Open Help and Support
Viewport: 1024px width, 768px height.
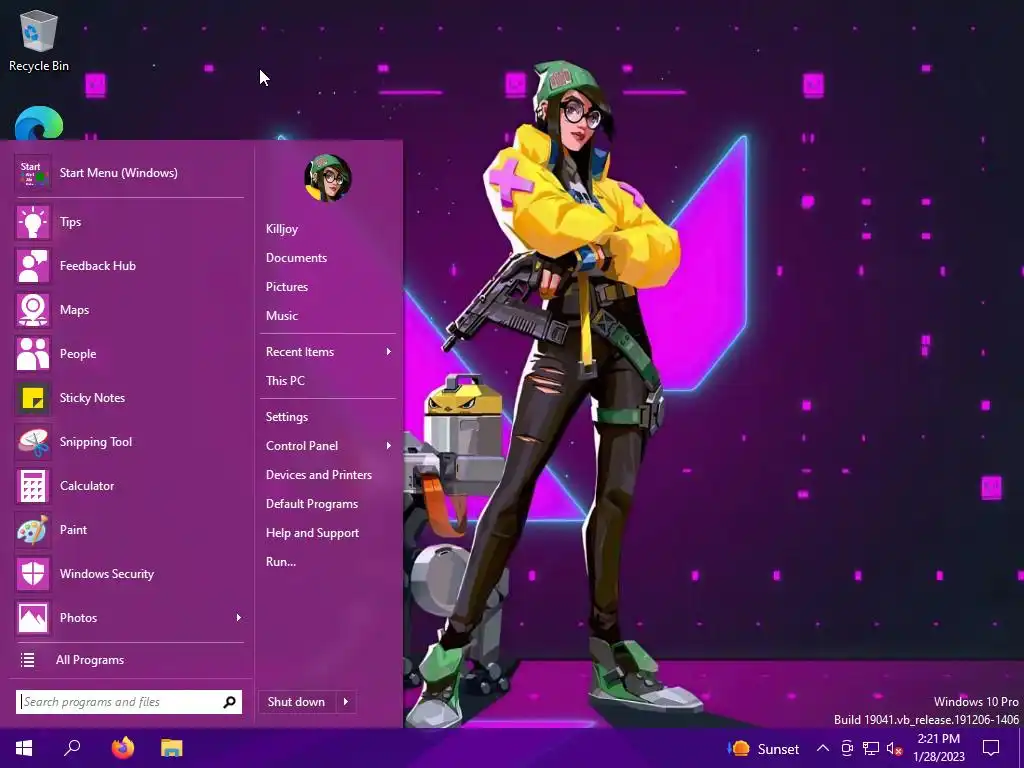[312, 533]
